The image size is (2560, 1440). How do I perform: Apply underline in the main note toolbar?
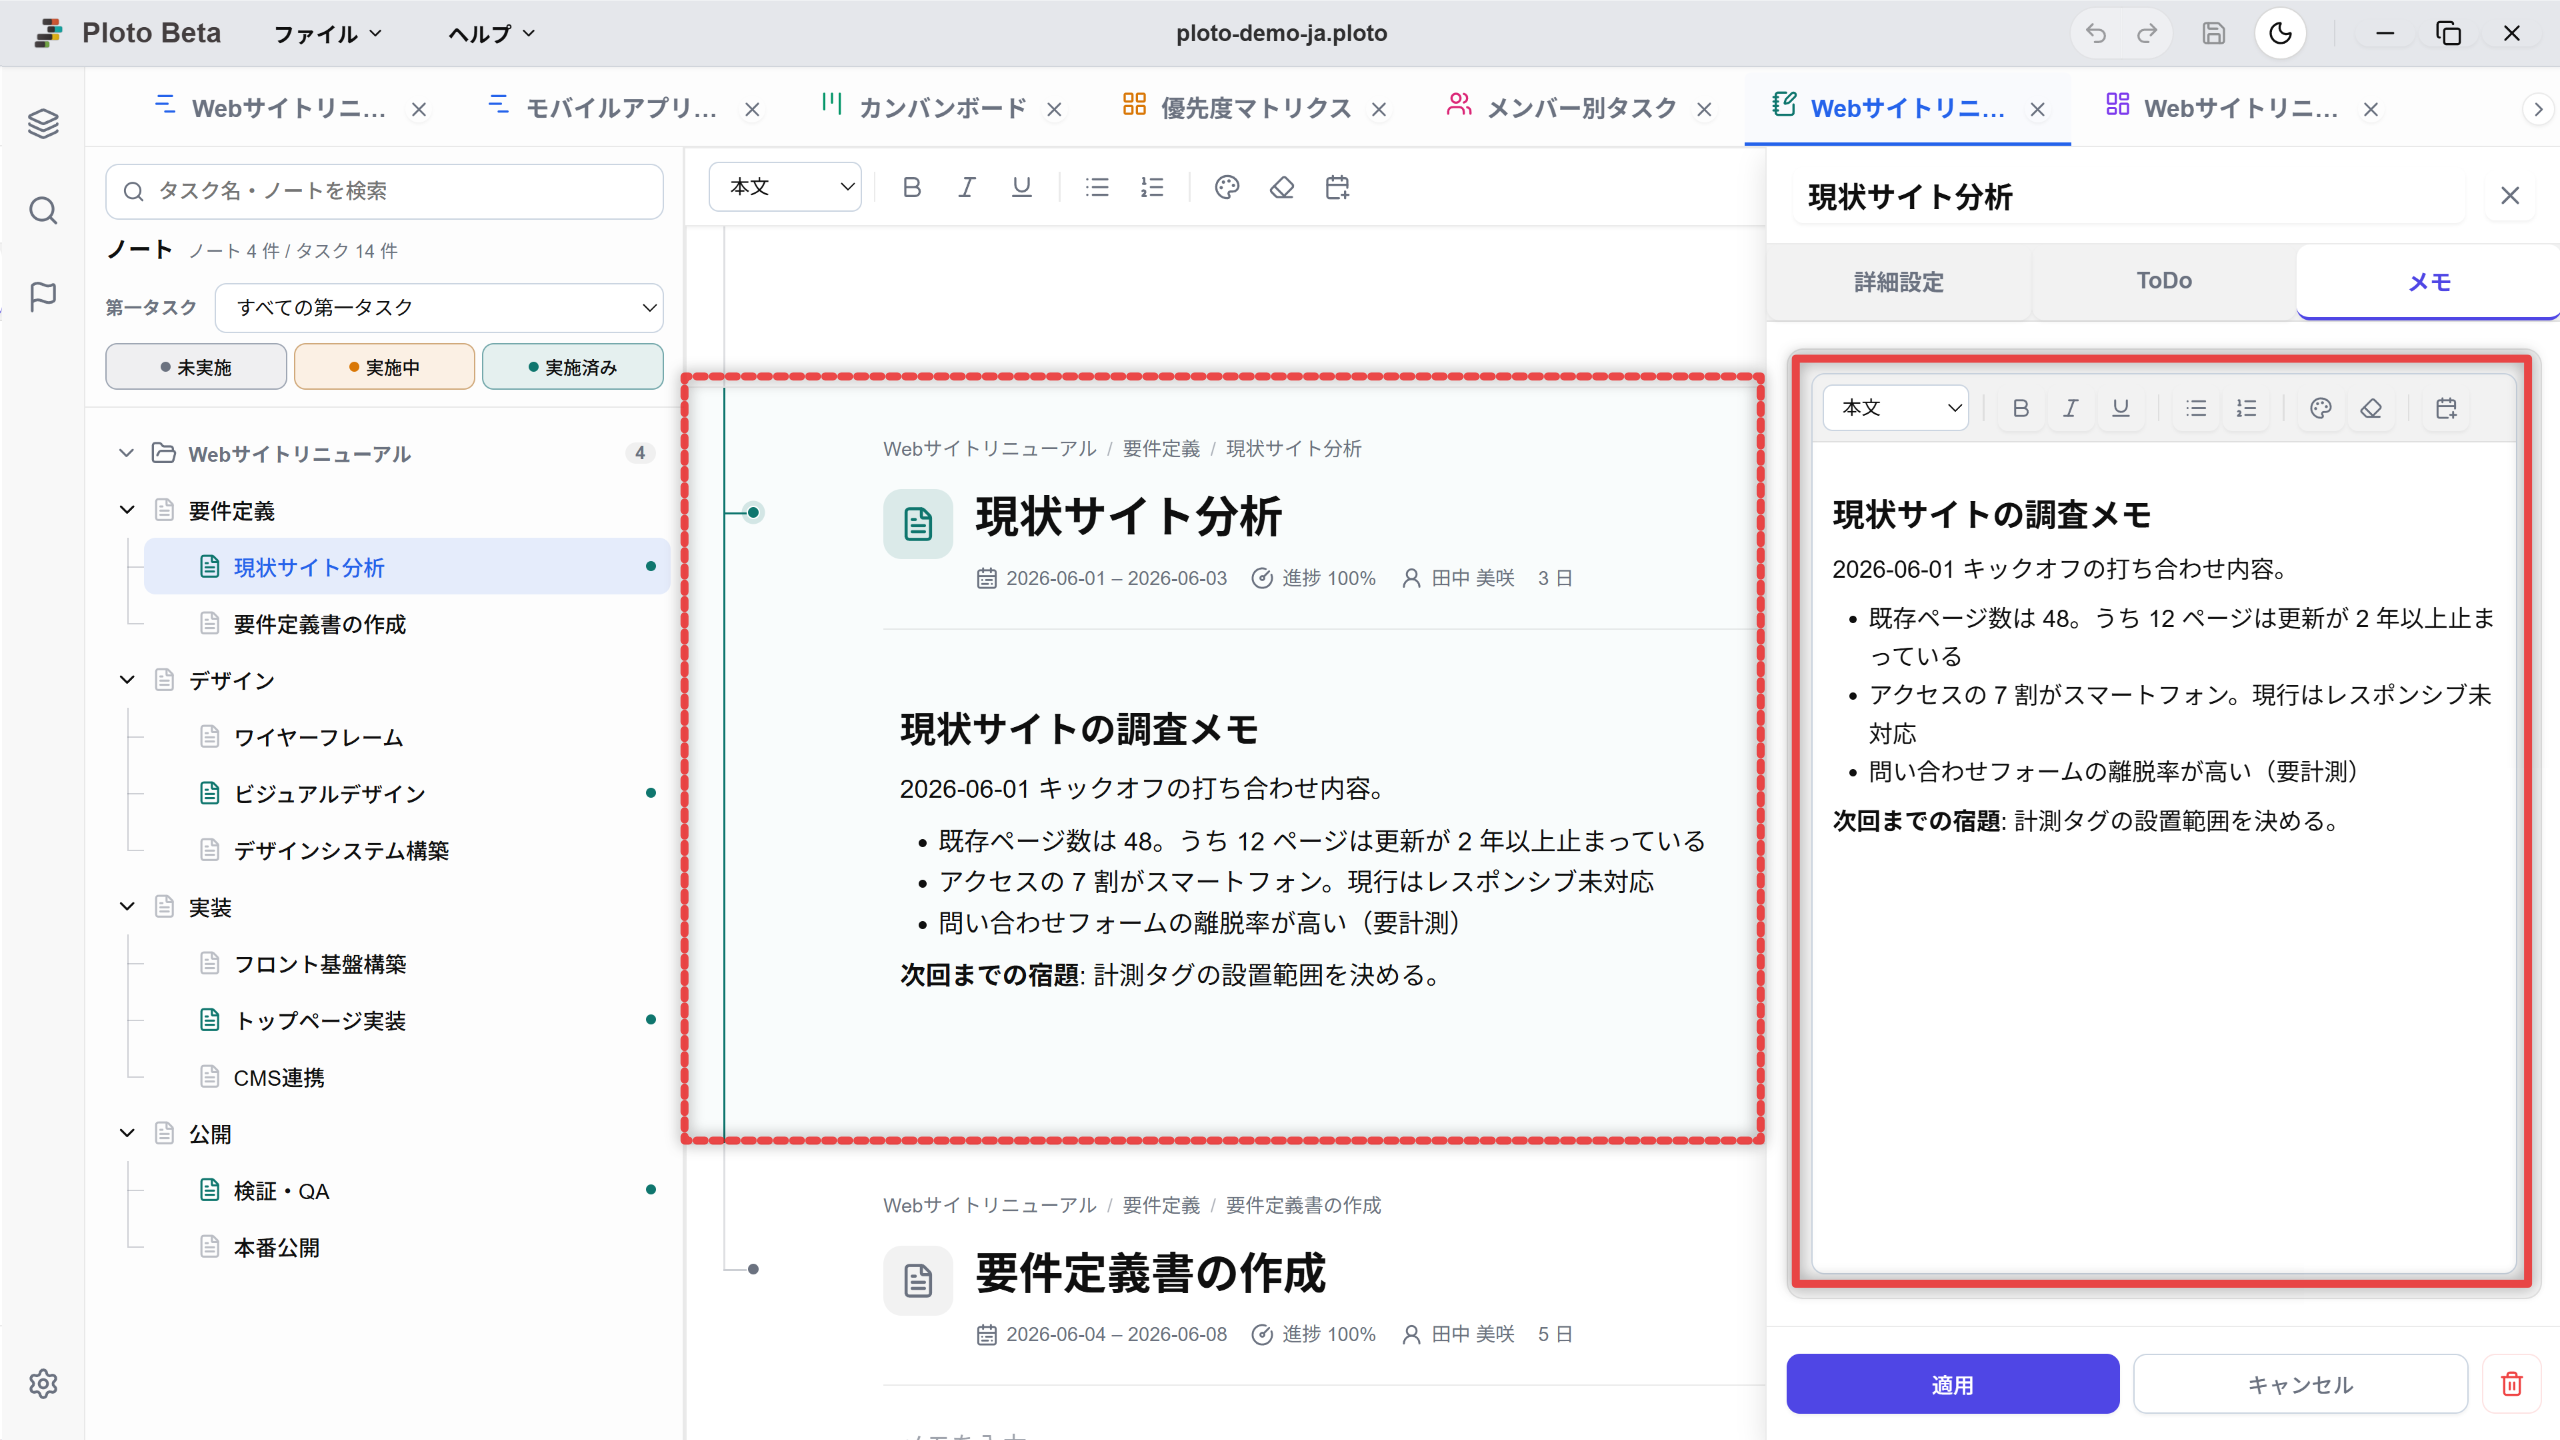coord(1021,187)
